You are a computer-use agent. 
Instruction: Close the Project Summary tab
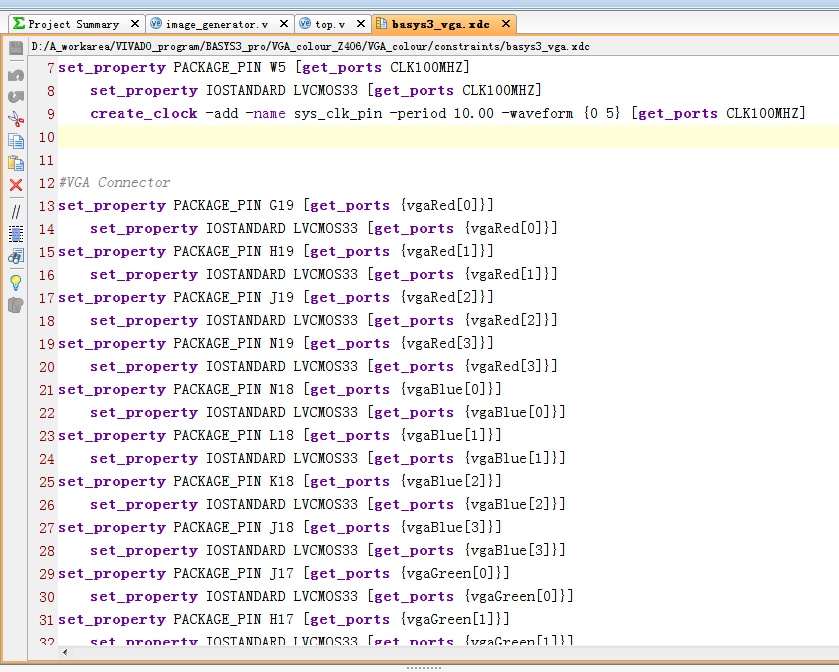coord(133,23)
